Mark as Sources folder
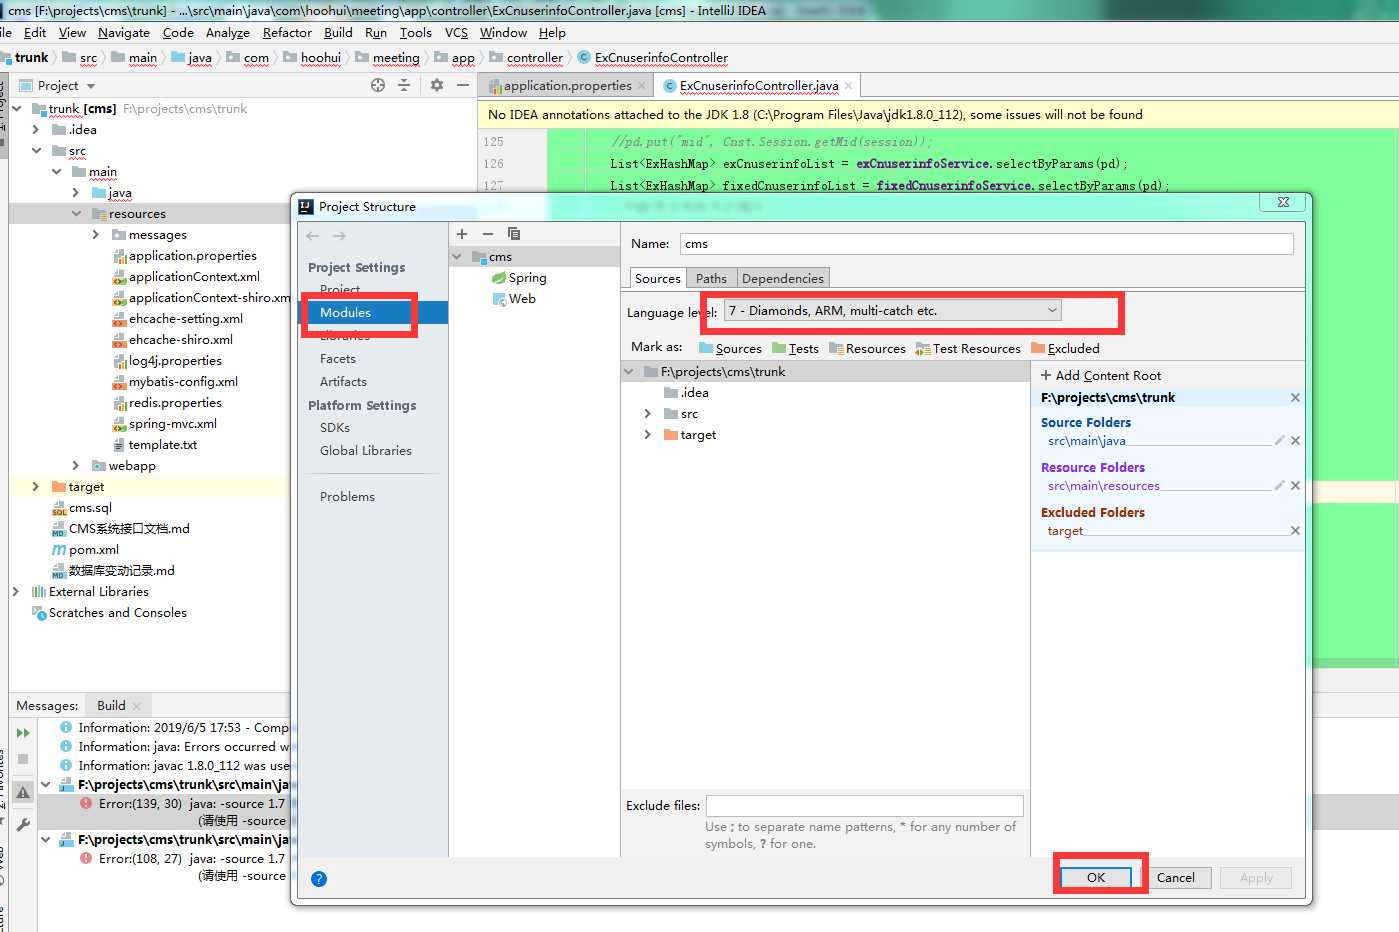Screen dimensions: 1399x932 730,348
